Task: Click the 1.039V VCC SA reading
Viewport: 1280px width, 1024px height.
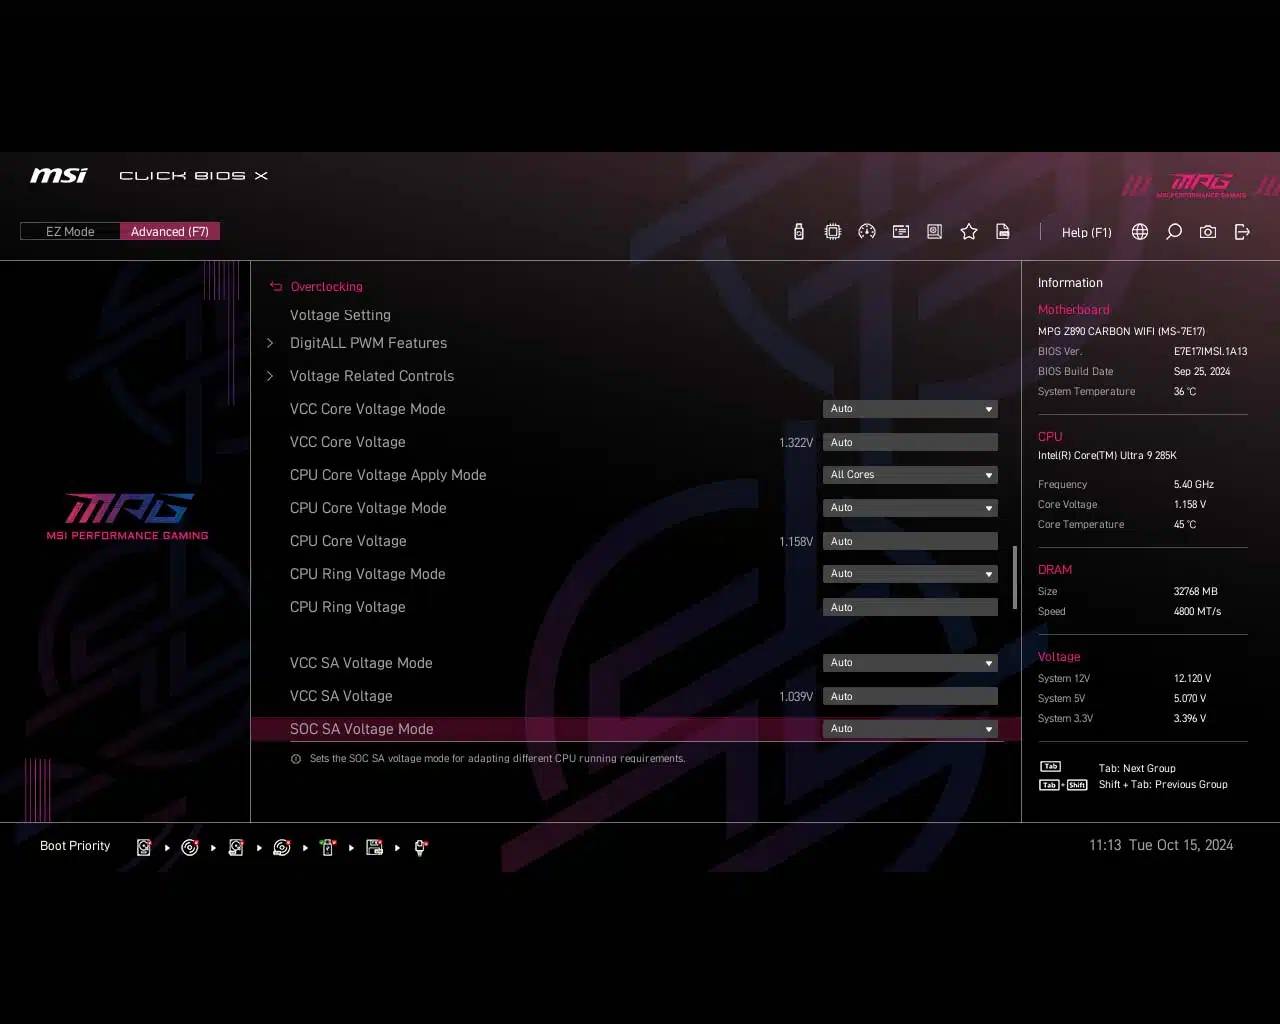Action: [x=796, y=696]
